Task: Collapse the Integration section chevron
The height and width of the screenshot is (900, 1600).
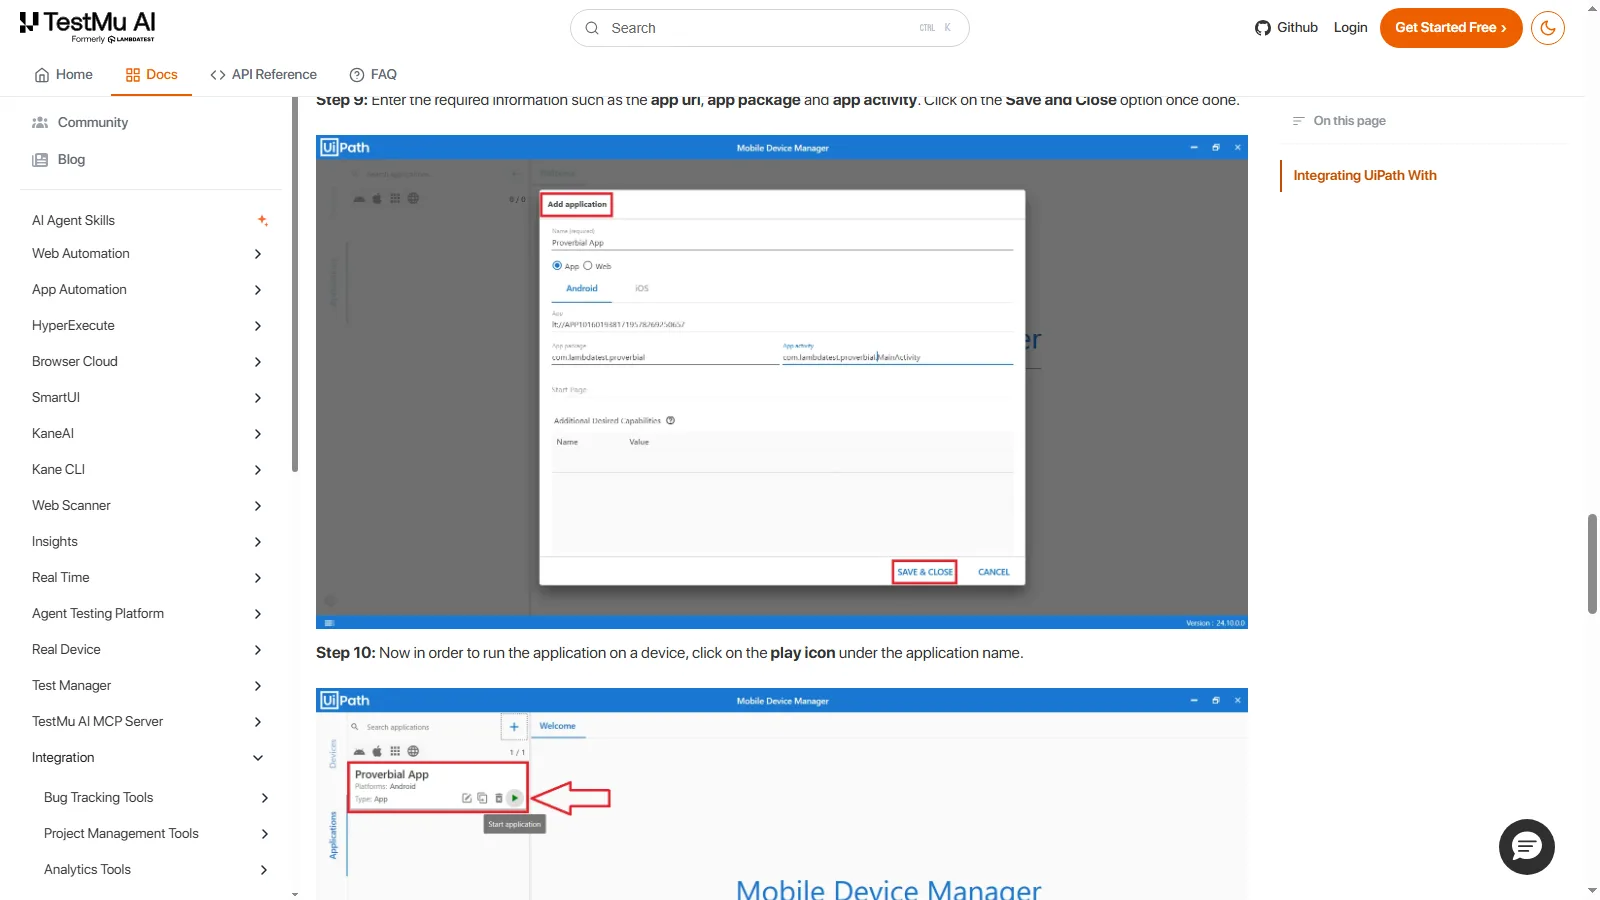Action: coord(258,758)
